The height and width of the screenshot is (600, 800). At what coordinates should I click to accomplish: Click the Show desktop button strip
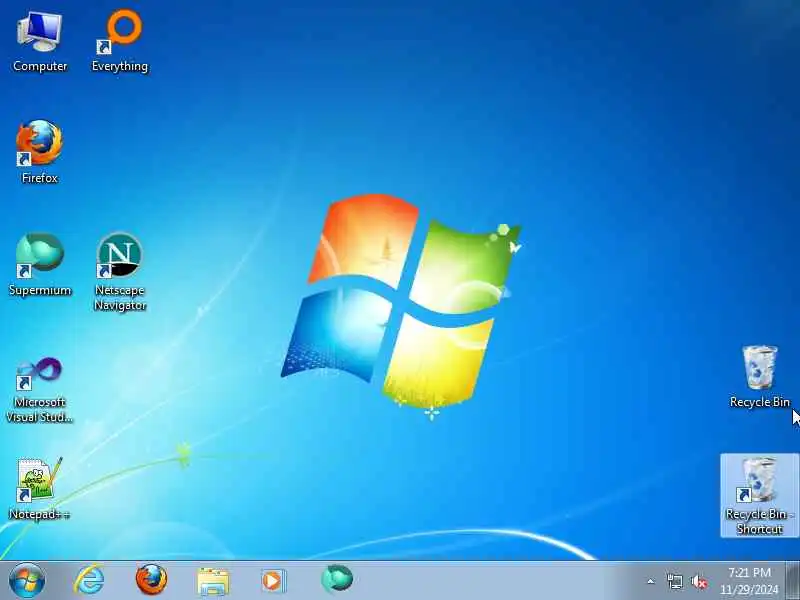(x=793, y=581)
